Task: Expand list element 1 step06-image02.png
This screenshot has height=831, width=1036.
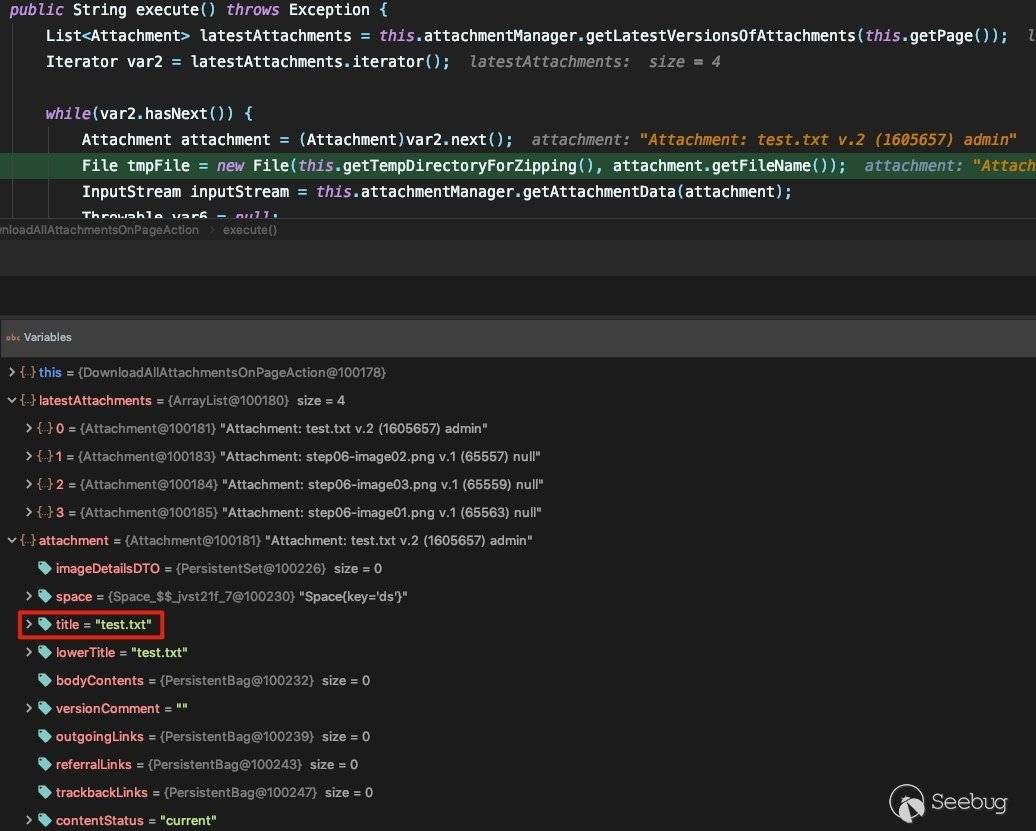Action: coord(28,456)
